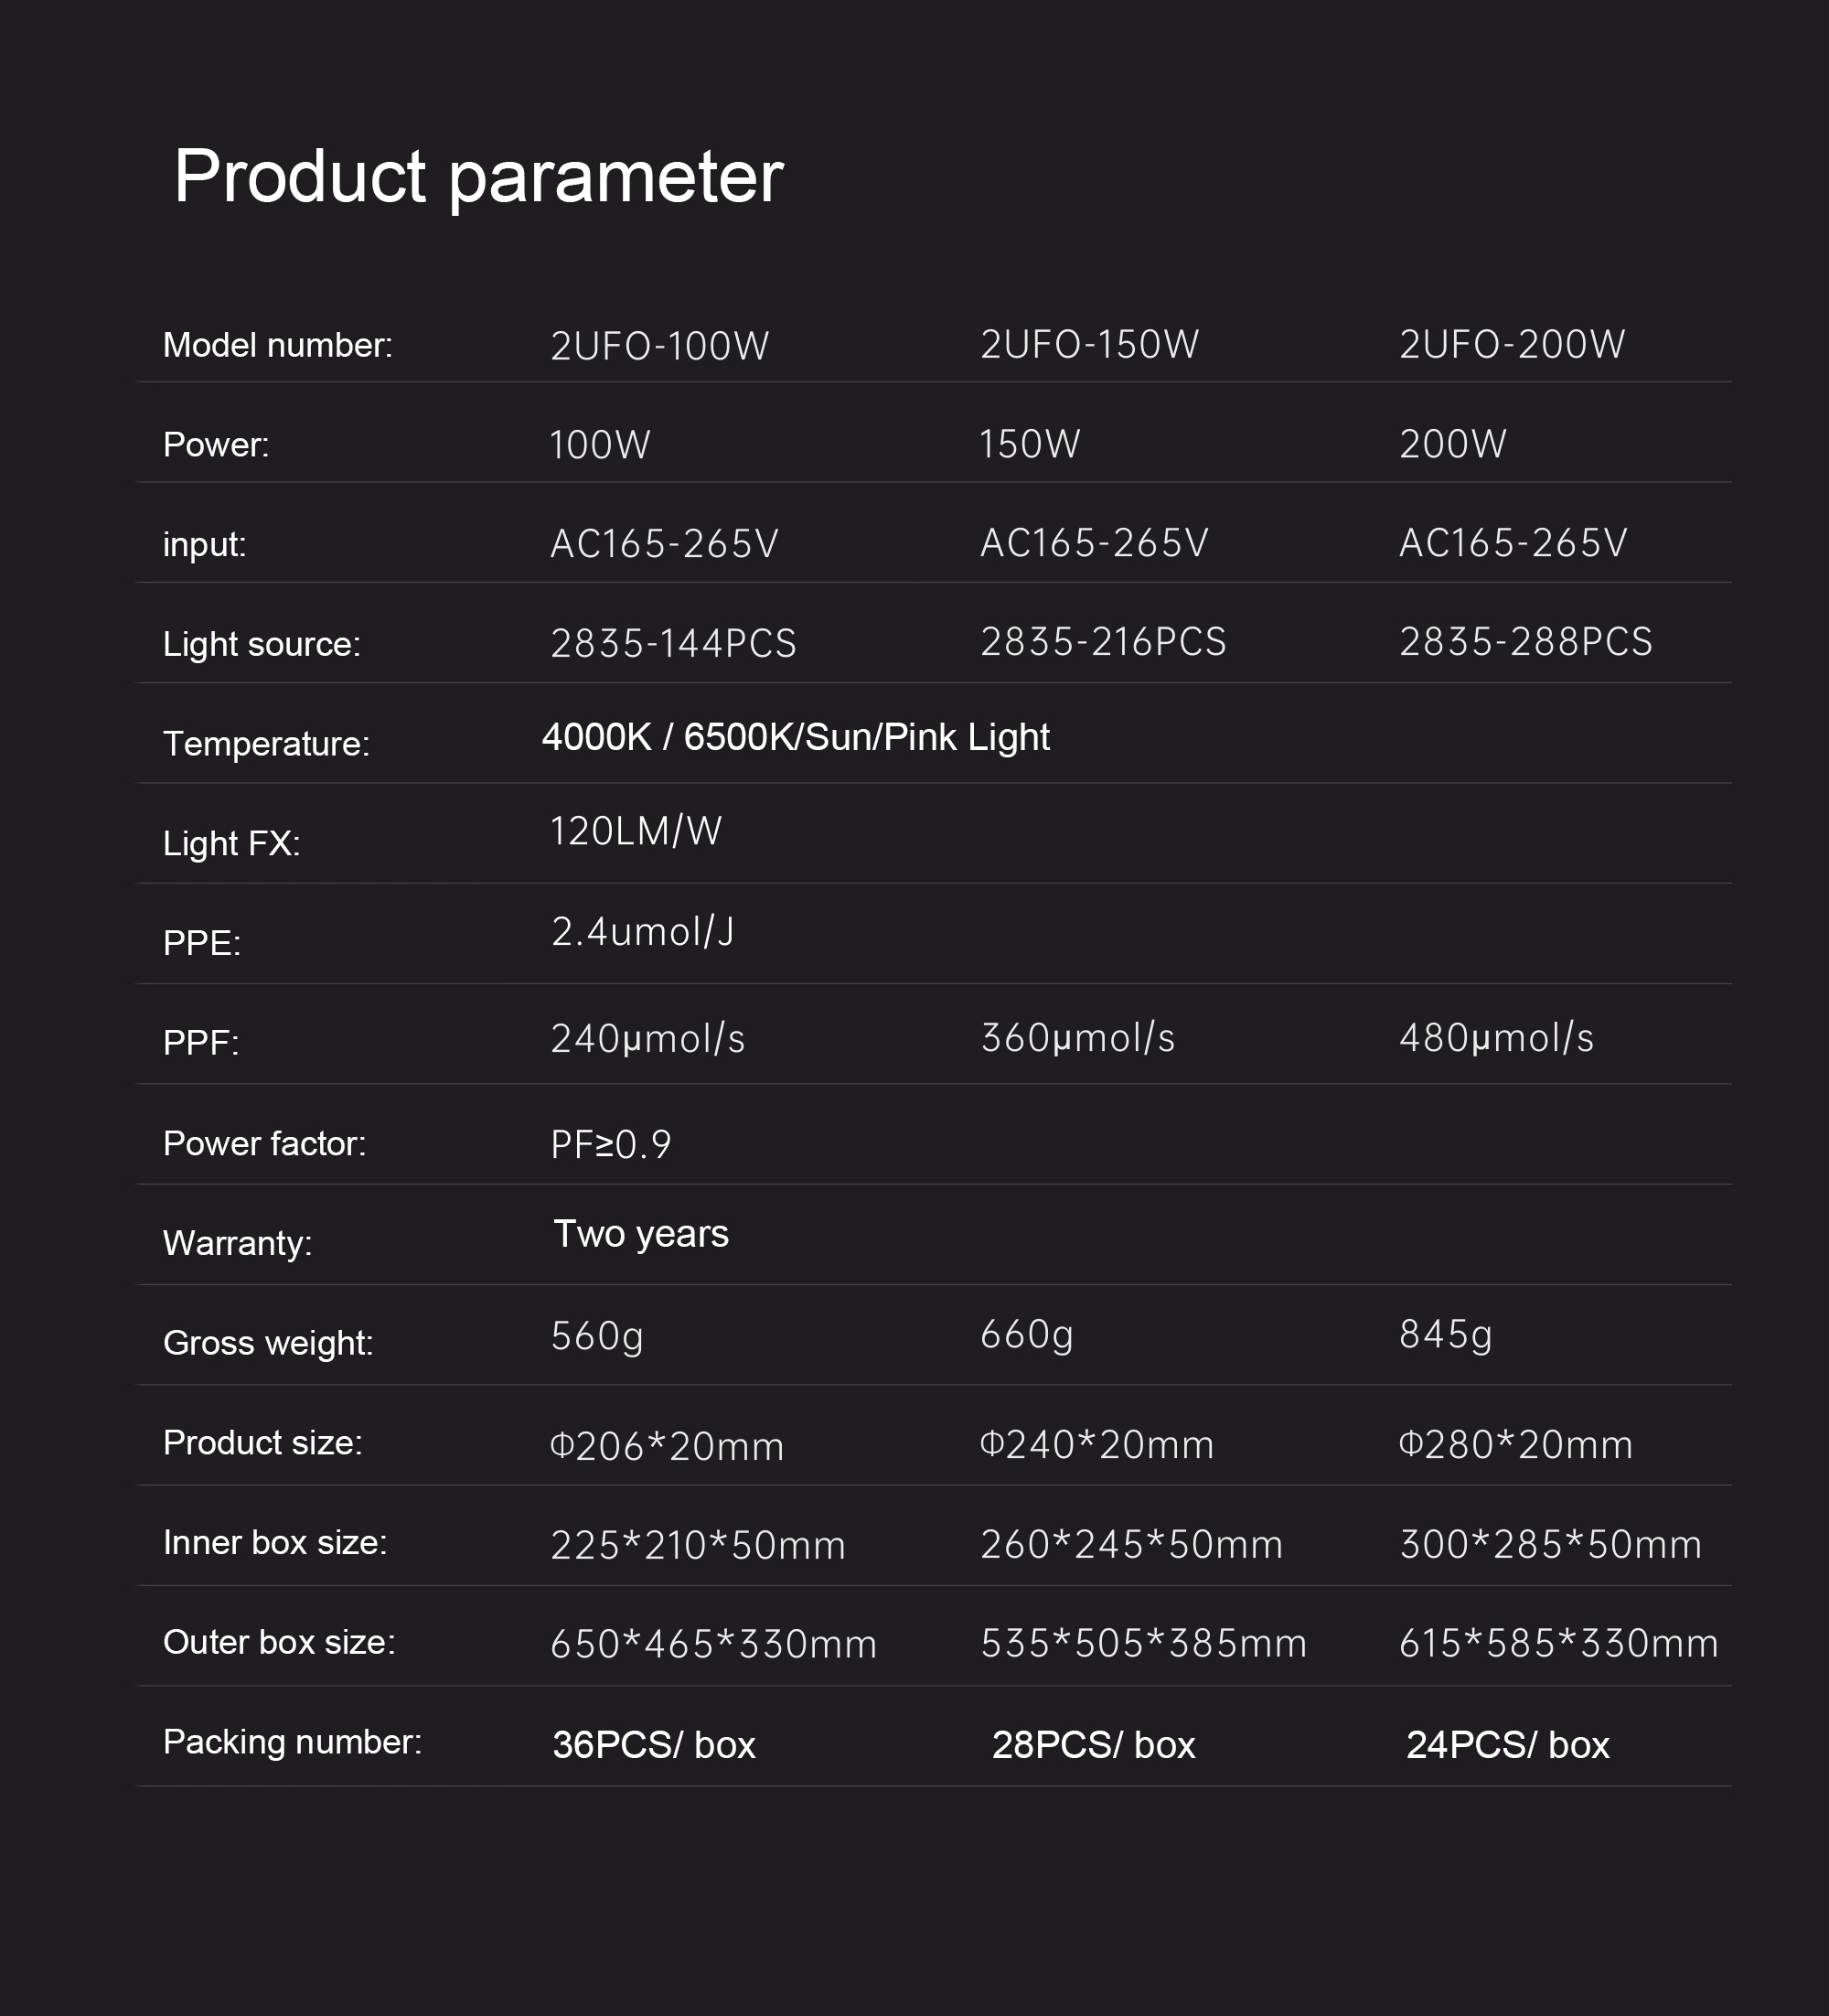Click the "Temperature:" row label
Image resolution: width=1829 pixels, height=2016 pixels.
click(266, 744)
